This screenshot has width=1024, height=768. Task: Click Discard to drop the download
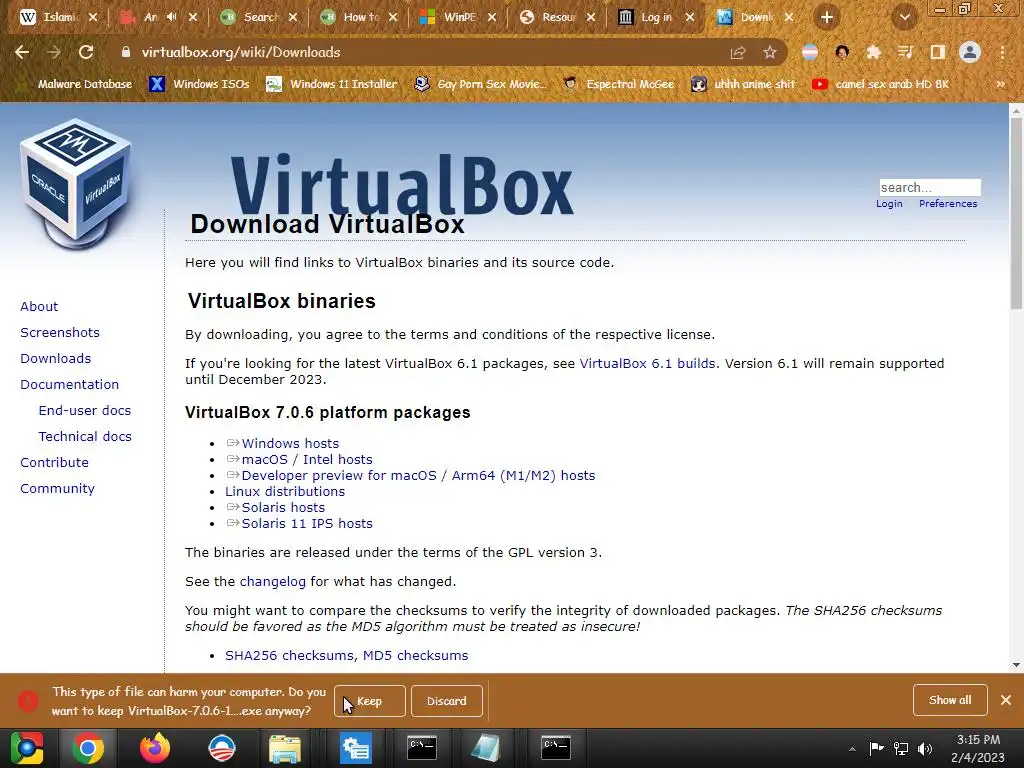[447, 701]
